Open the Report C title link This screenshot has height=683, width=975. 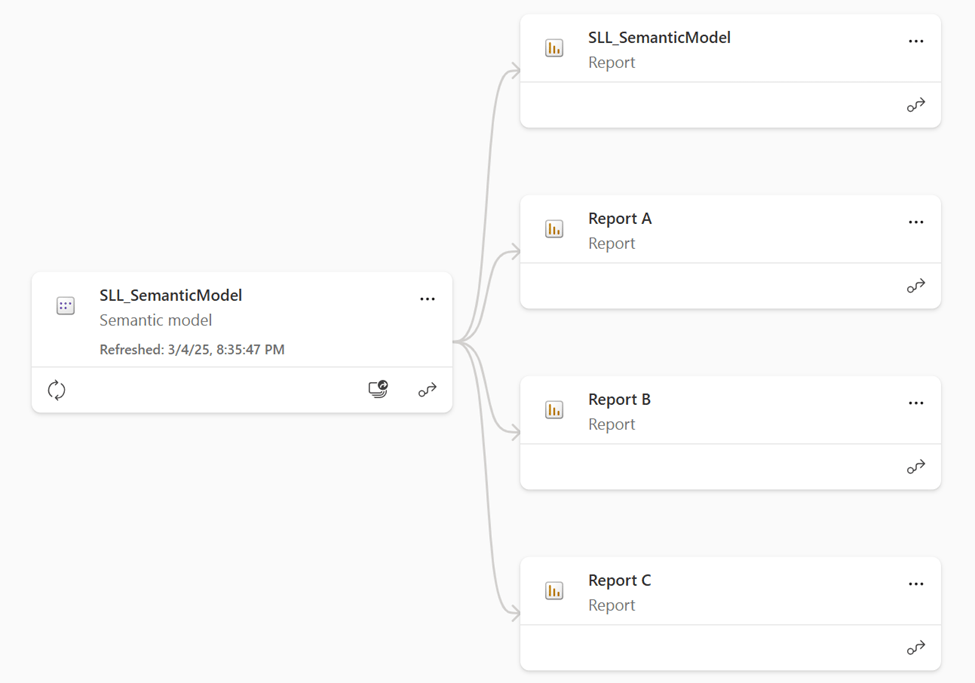pyautogui.click(x=619, y=581)
